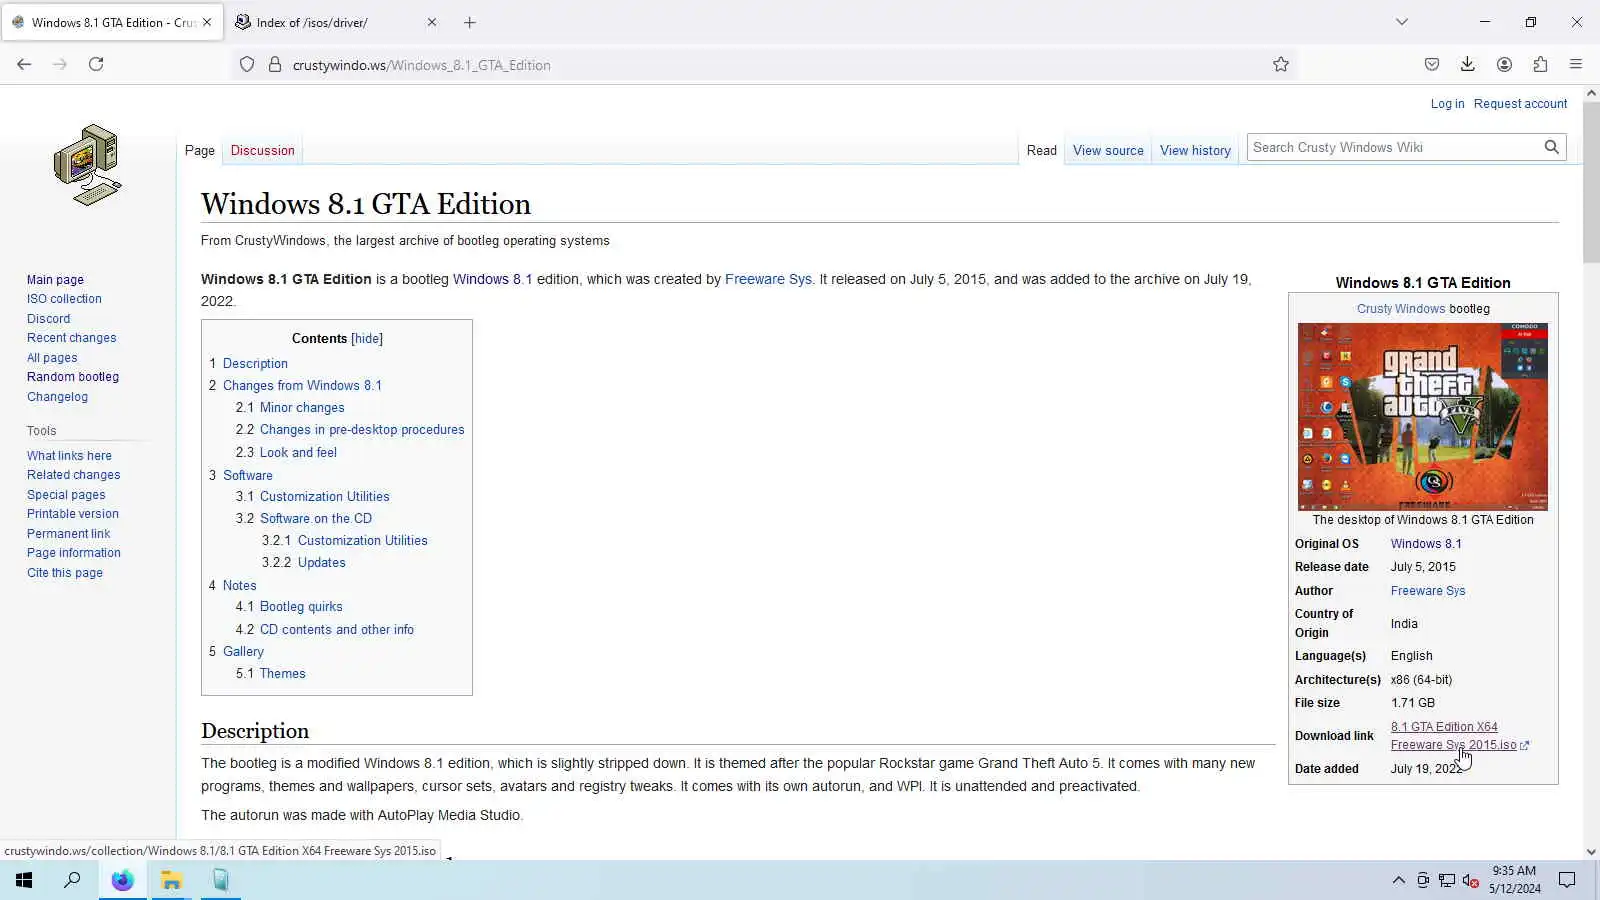Click the volume icon in the tray
1600x900 pixels.
point(1470,880)
